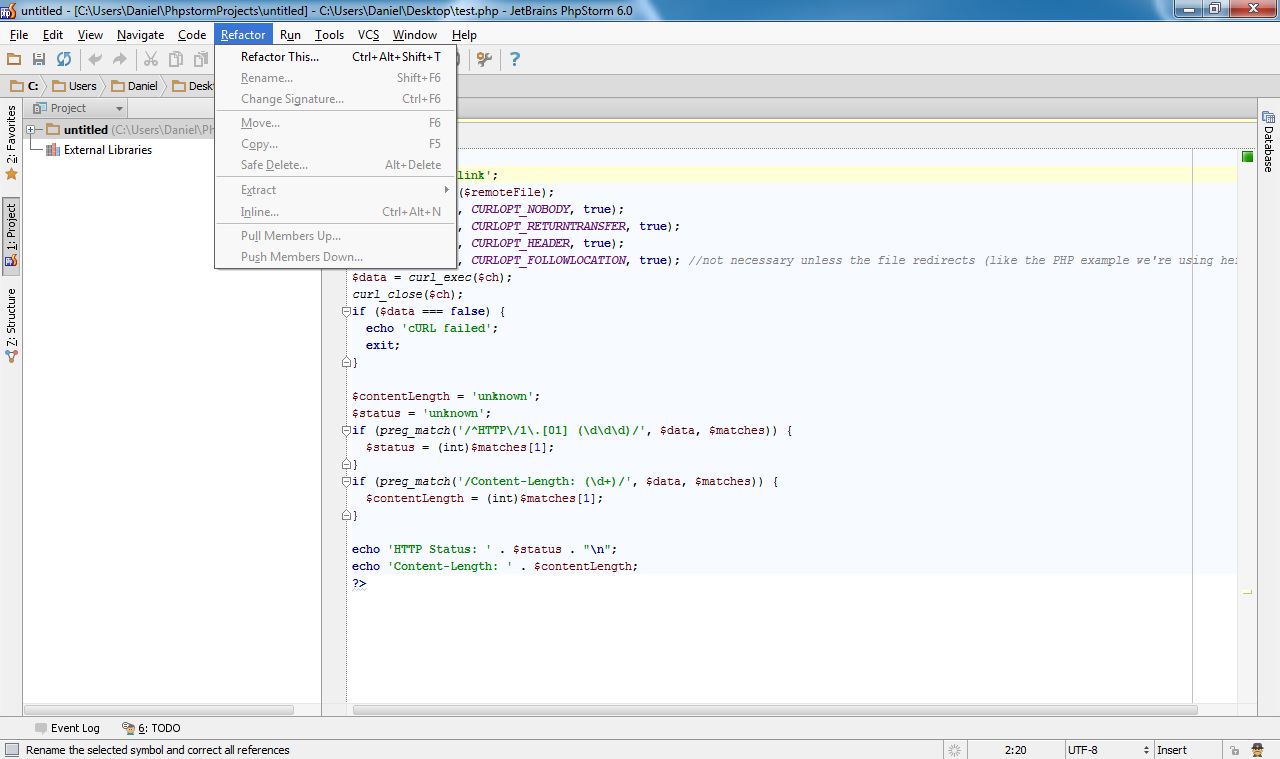The image size is (1280, 759).
Task: Click the Undo arrow toolbar icon
Action: click(x=95, y=60)
